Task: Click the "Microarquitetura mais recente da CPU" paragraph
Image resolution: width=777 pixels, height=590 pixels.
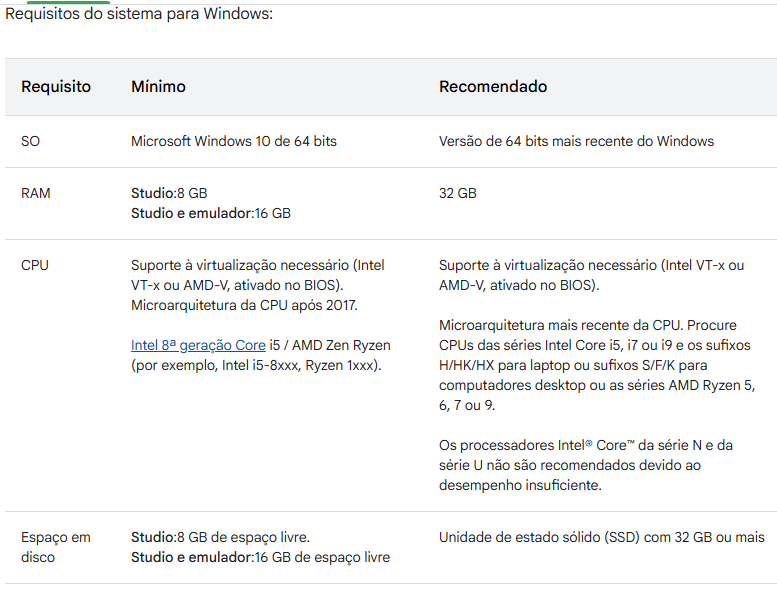Action: [x=595, y=365]
